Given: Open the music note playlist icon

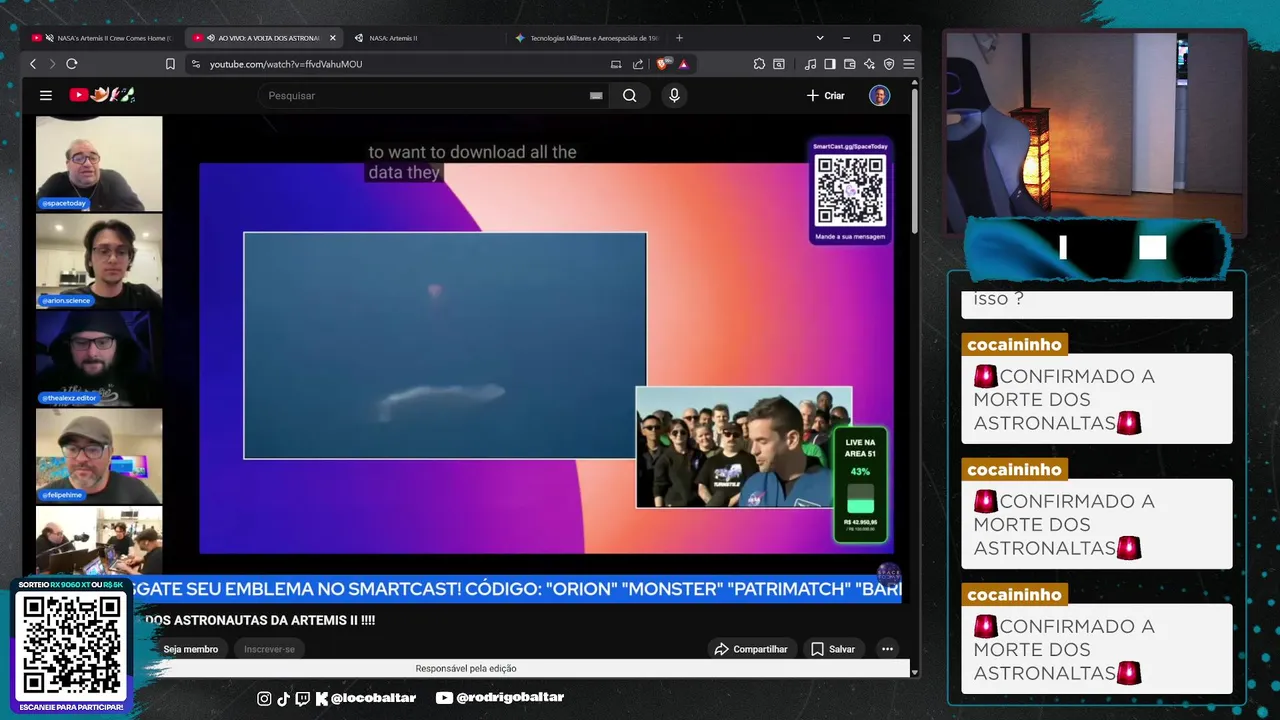Looking at the screenshot, I should [810, 64].
